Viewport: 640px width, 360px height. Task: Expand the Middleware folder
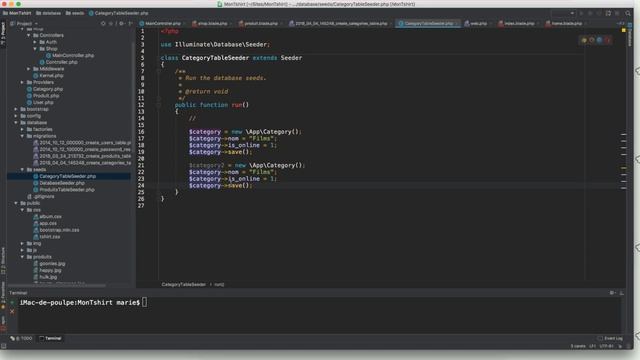pyautogui.click(x=29, y=69)
